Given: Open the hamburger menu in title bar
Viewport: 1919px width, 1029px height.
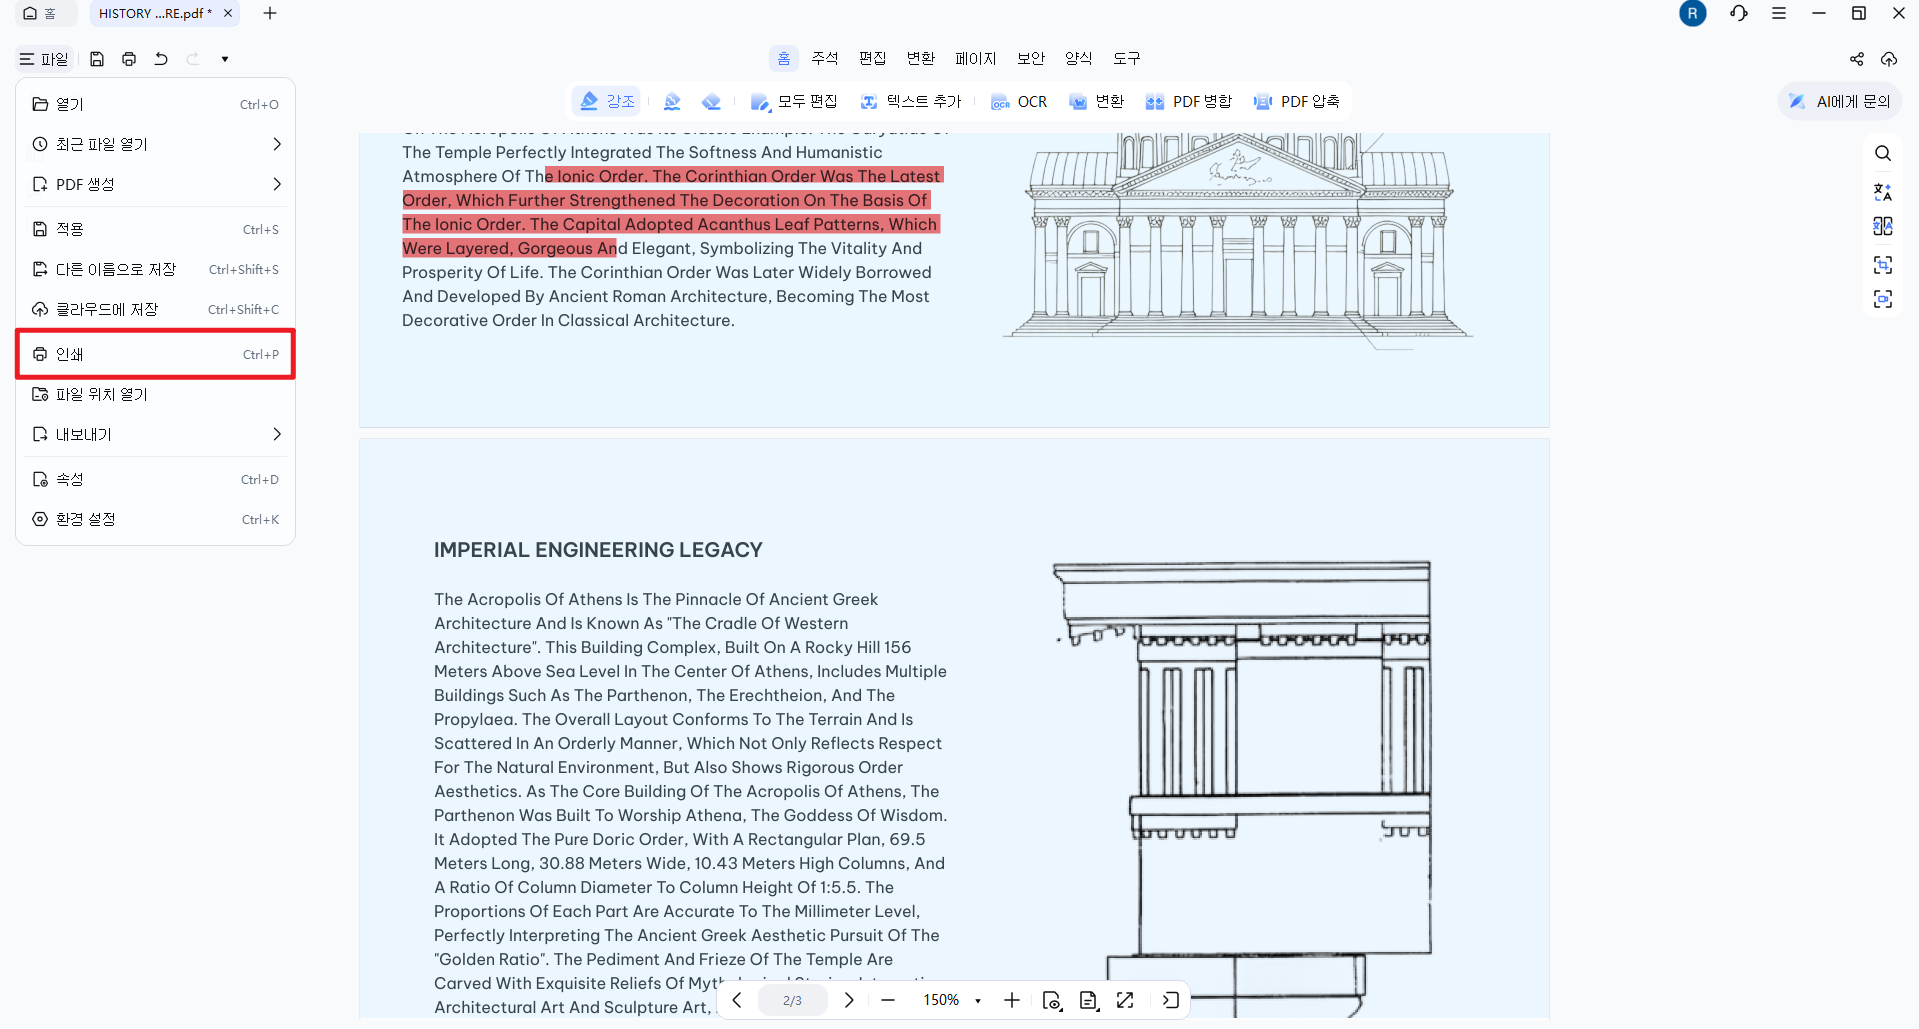Looking at the screenshot, I should tap(1779, 14).
